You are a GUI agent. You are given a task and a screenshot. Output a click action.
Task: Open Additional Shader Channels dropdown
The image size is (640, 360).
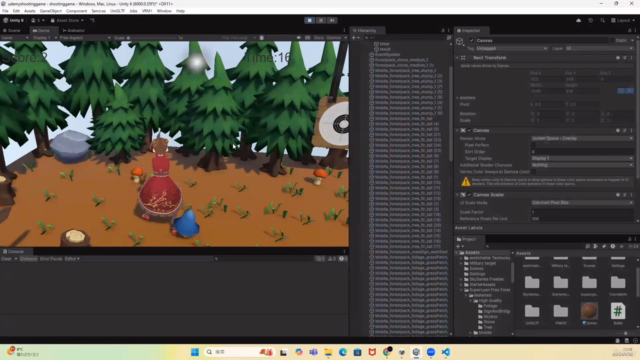pos(582,165)
